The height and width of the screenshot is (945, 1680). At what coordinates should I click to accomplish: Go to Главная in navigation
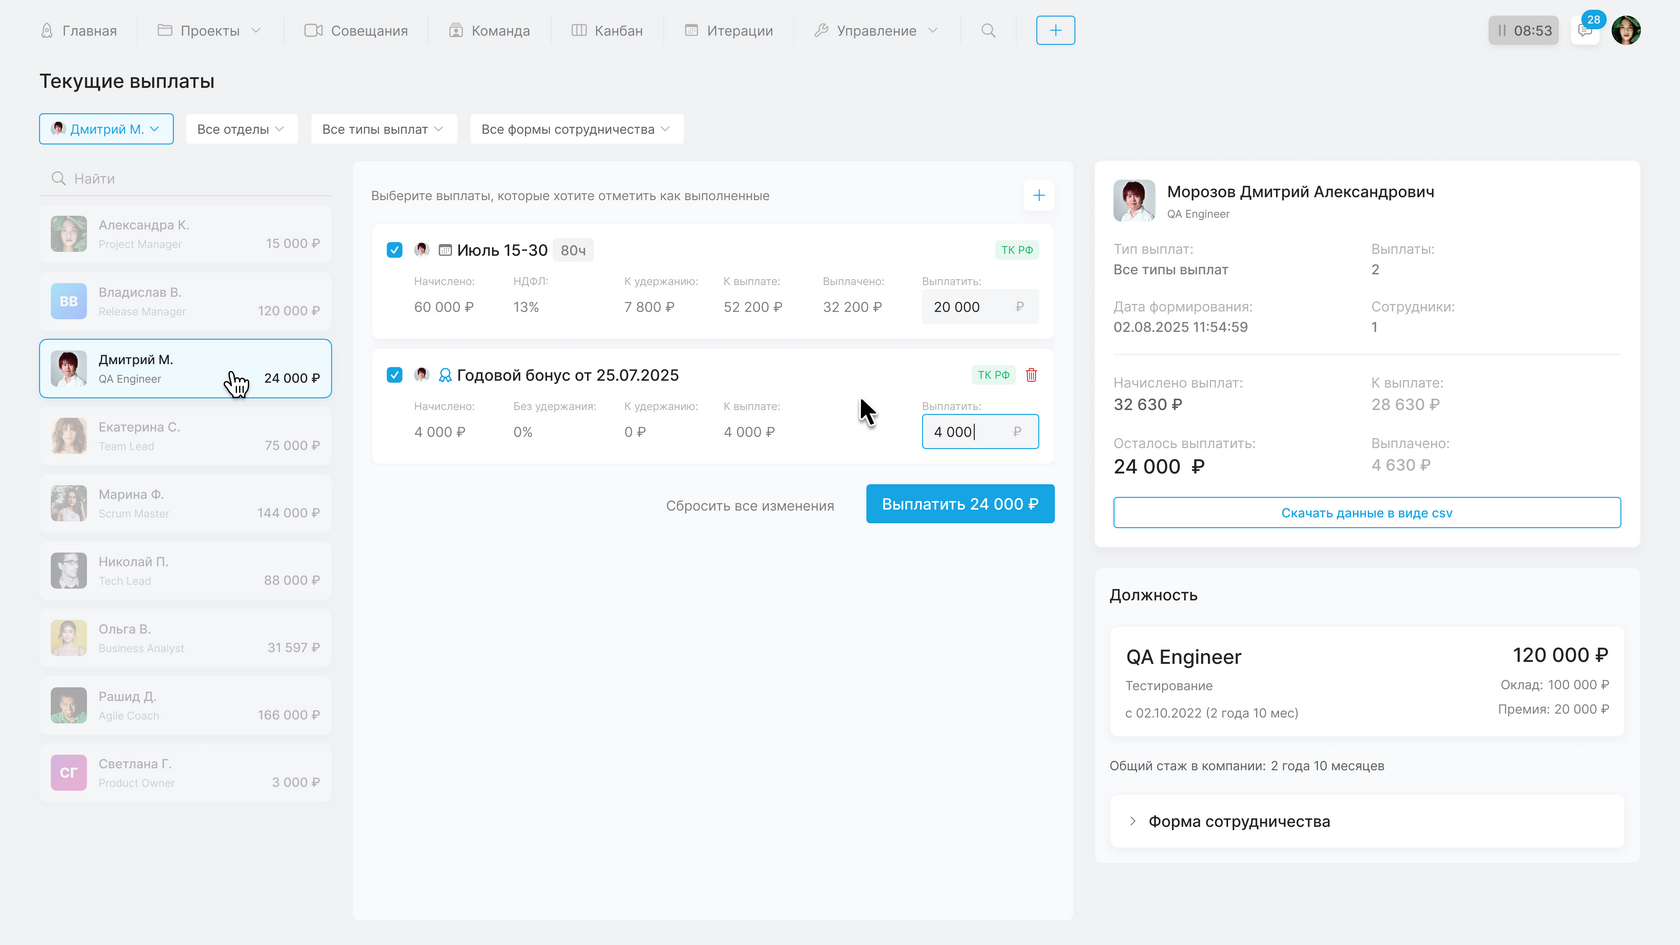79,30
